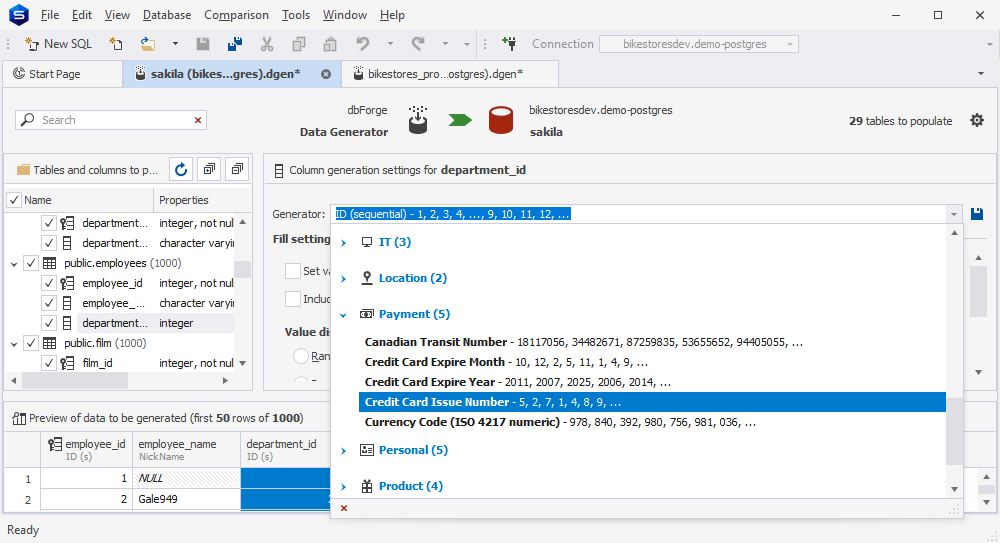Click the save all icon in toolbar
Screen dimensions: 1000x543
click(x=235, y=44)
